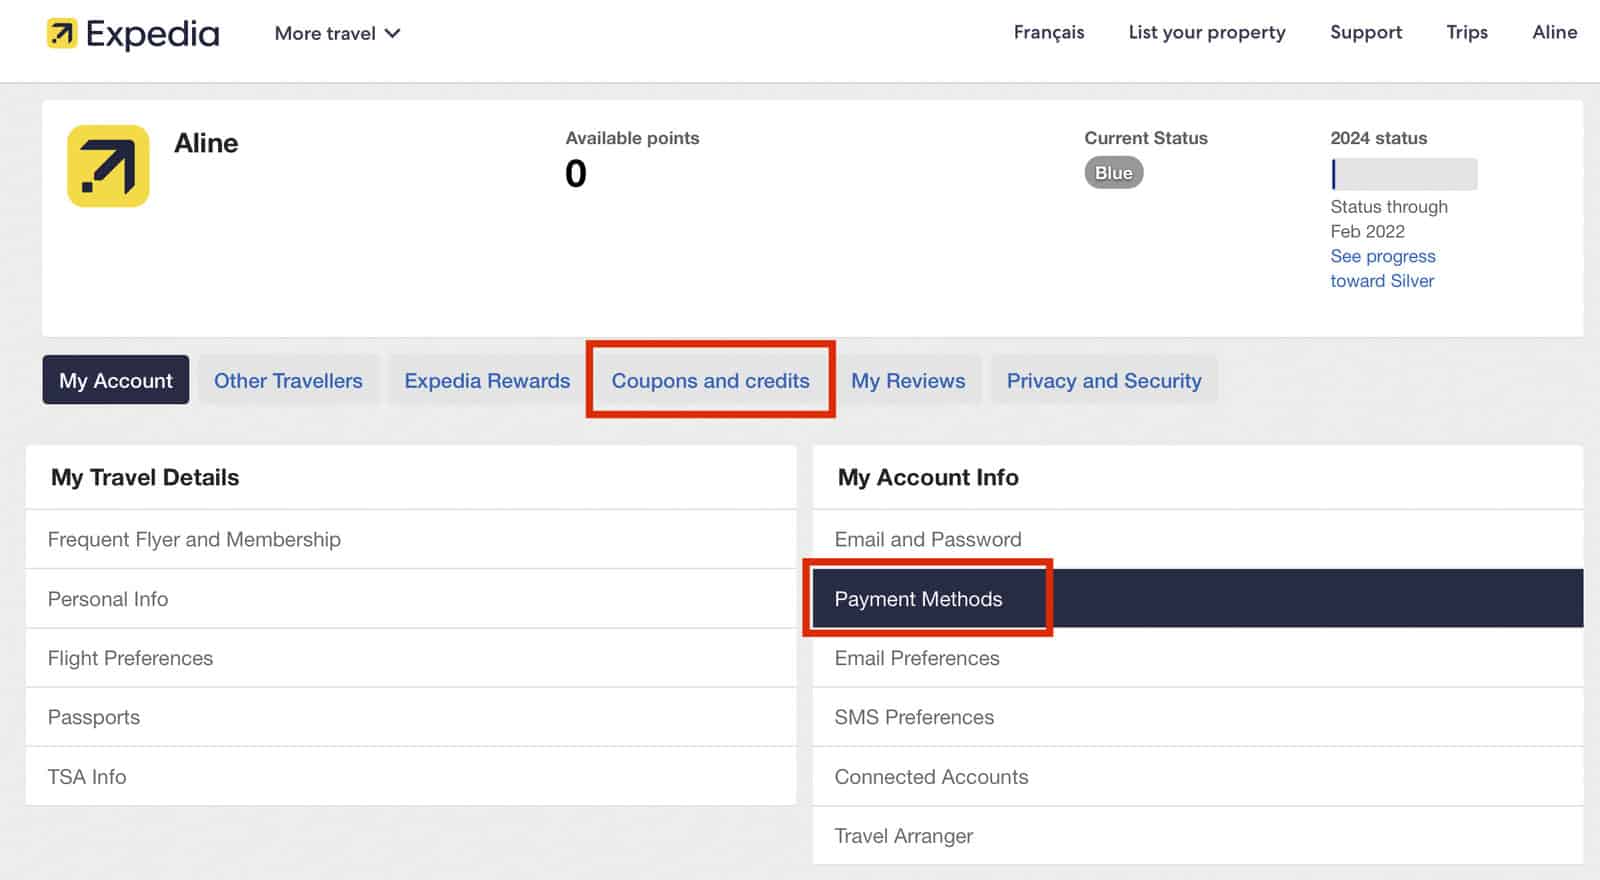The width and height of the screenshot is (1600, 880).
Task: Click the 2024 status progress bar
Action: point(1403,174)
